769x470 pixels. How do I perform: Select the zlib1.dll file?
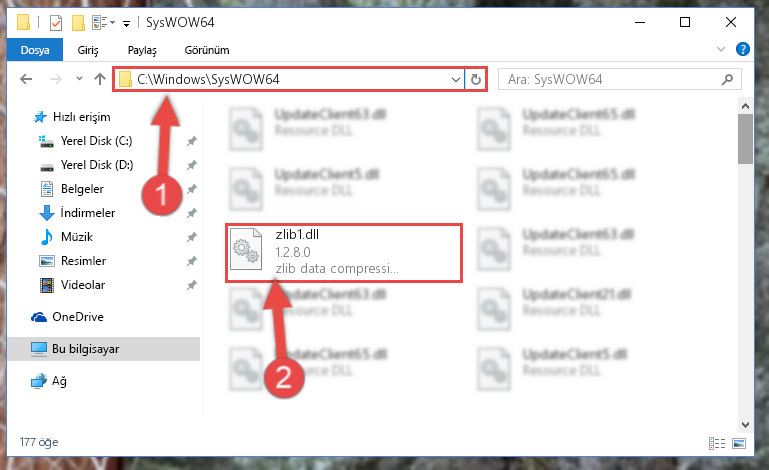coord(343,252)
